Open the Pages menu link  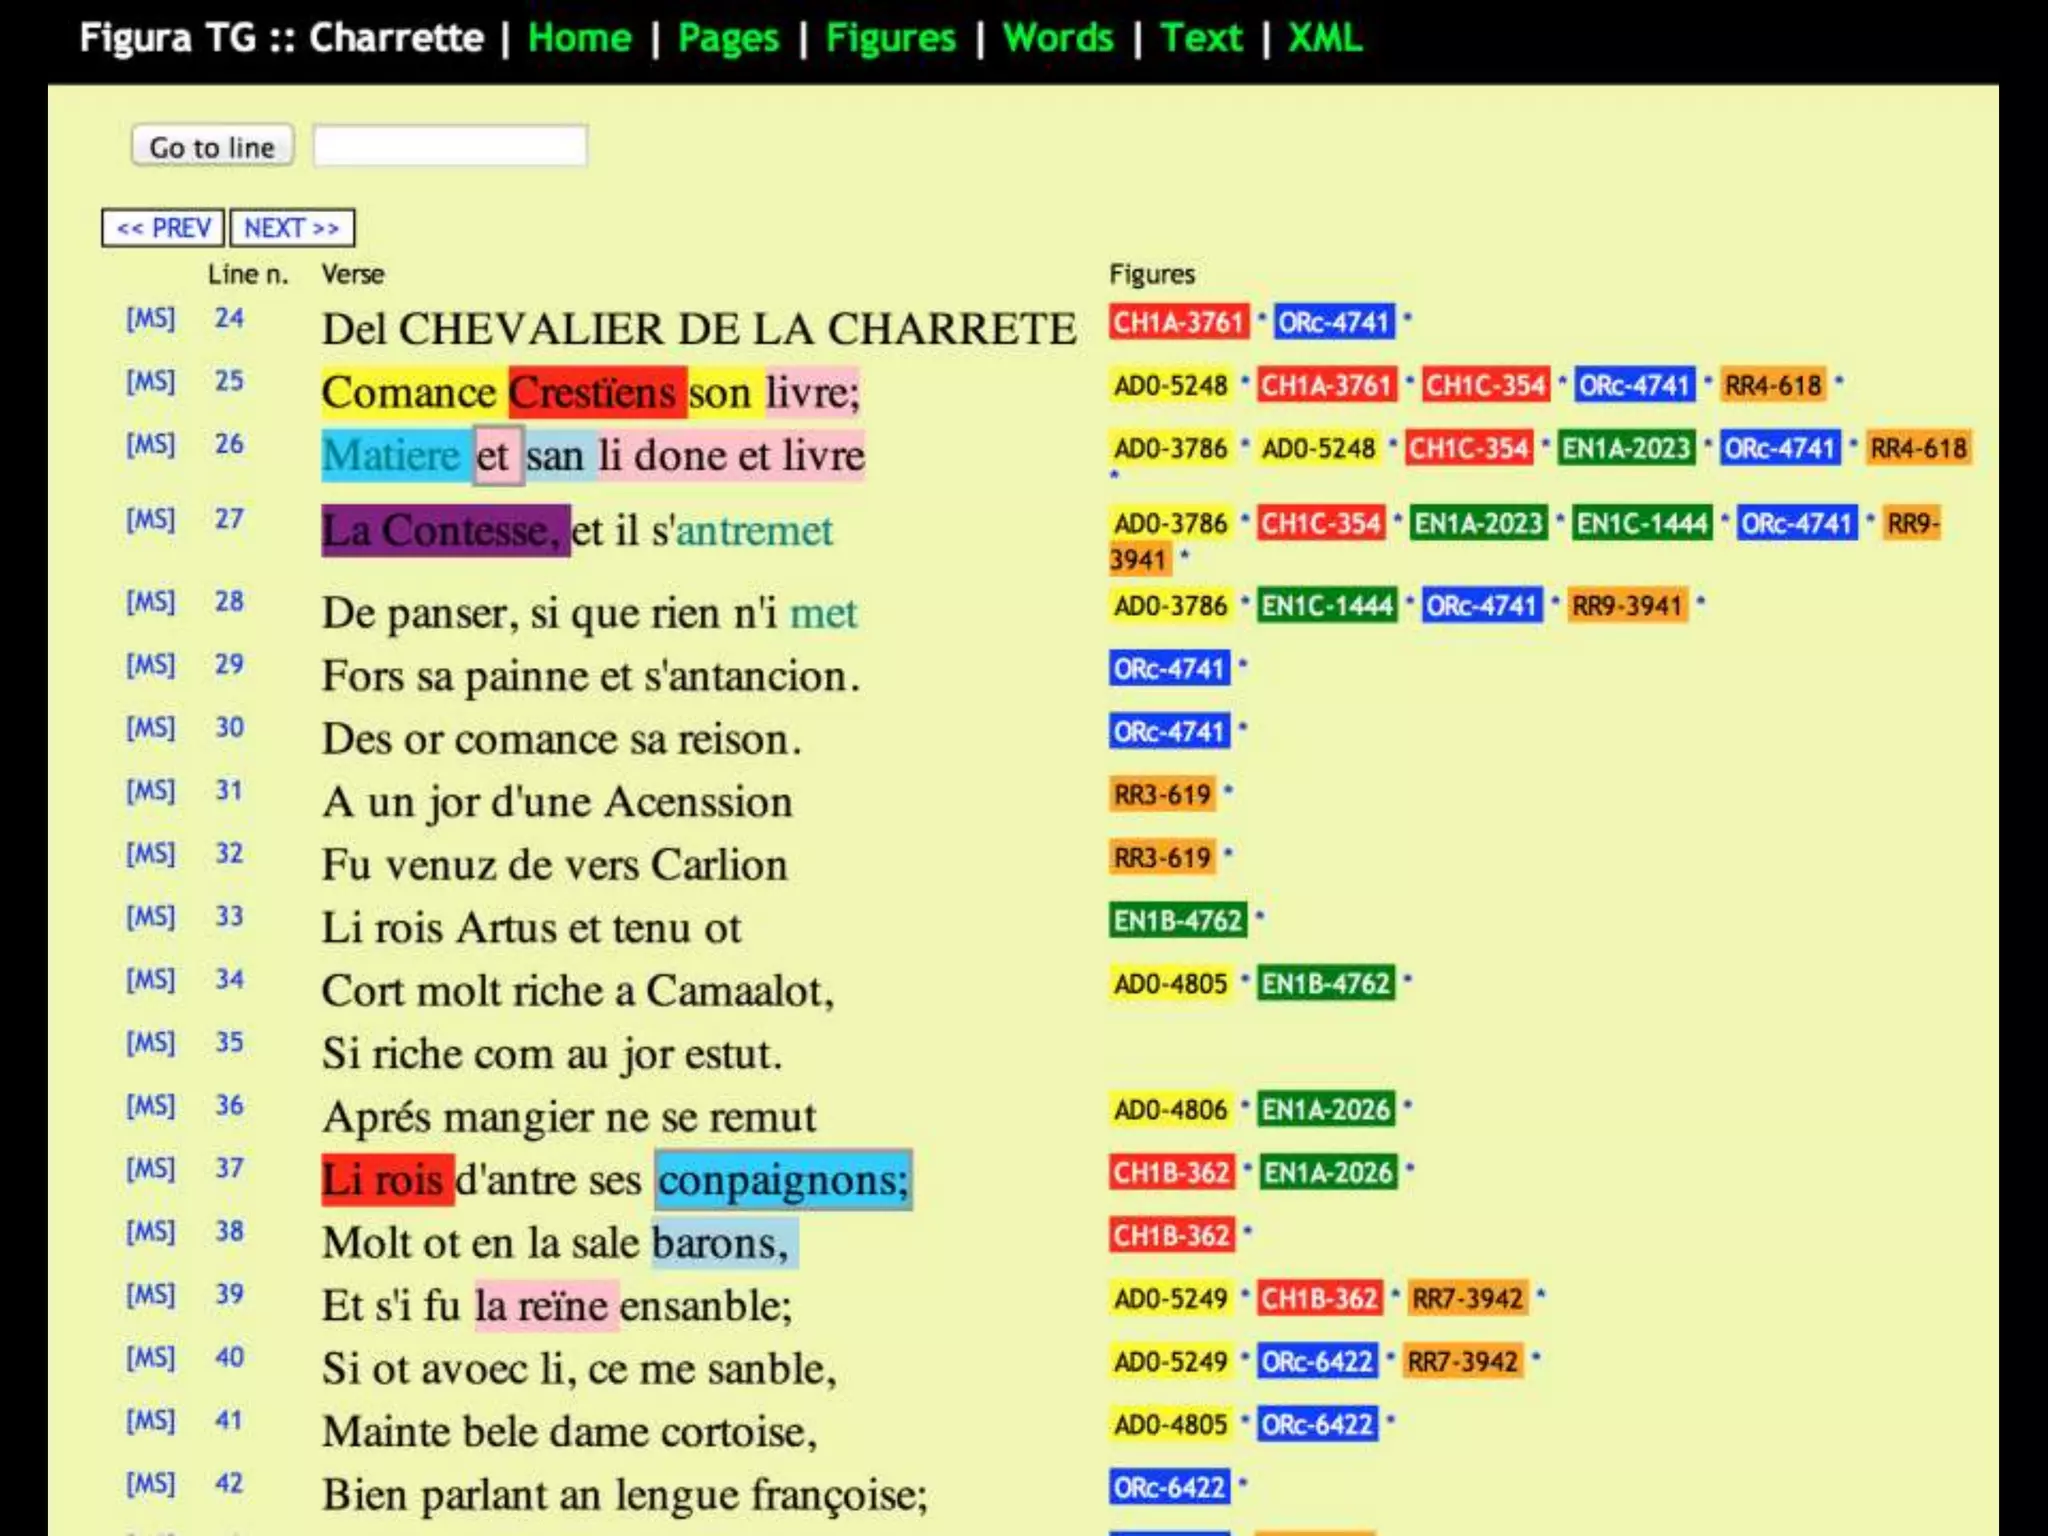(727, 38)
